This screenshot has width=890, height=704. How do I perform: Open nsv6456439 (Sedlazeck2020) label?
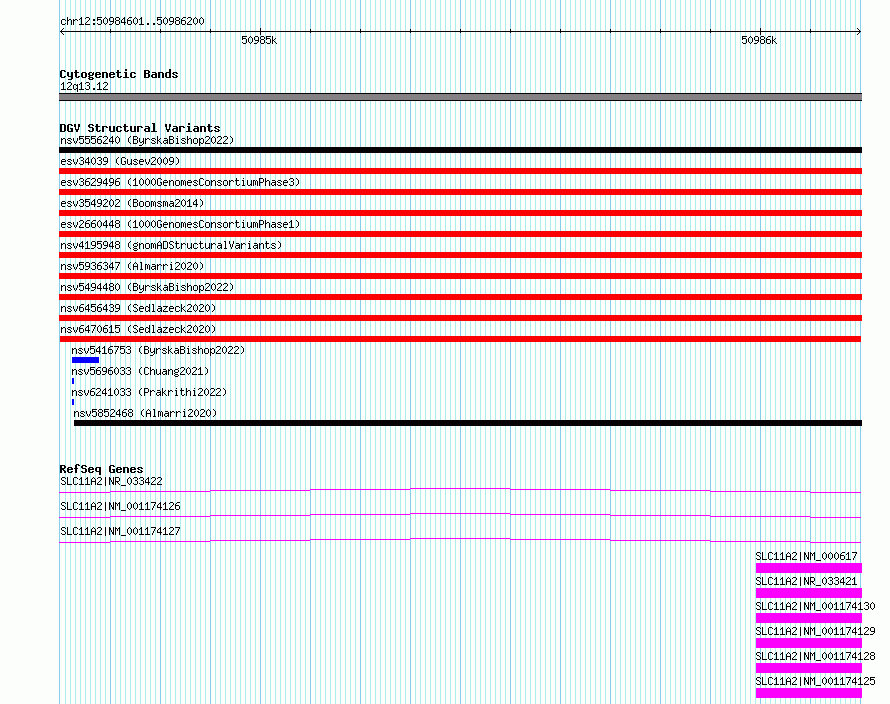[138, 308]
